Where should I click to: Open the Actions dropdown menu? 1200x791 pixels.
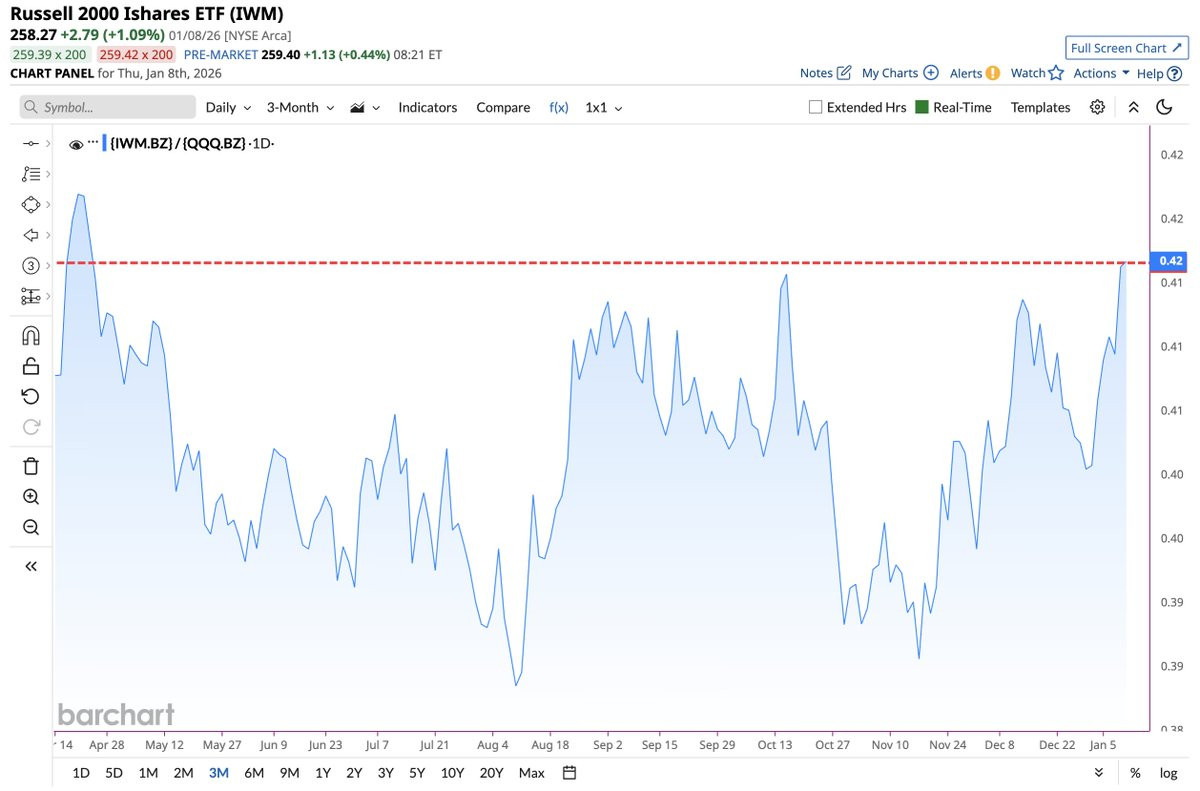pyautogui.click(x=1102, y=73)
